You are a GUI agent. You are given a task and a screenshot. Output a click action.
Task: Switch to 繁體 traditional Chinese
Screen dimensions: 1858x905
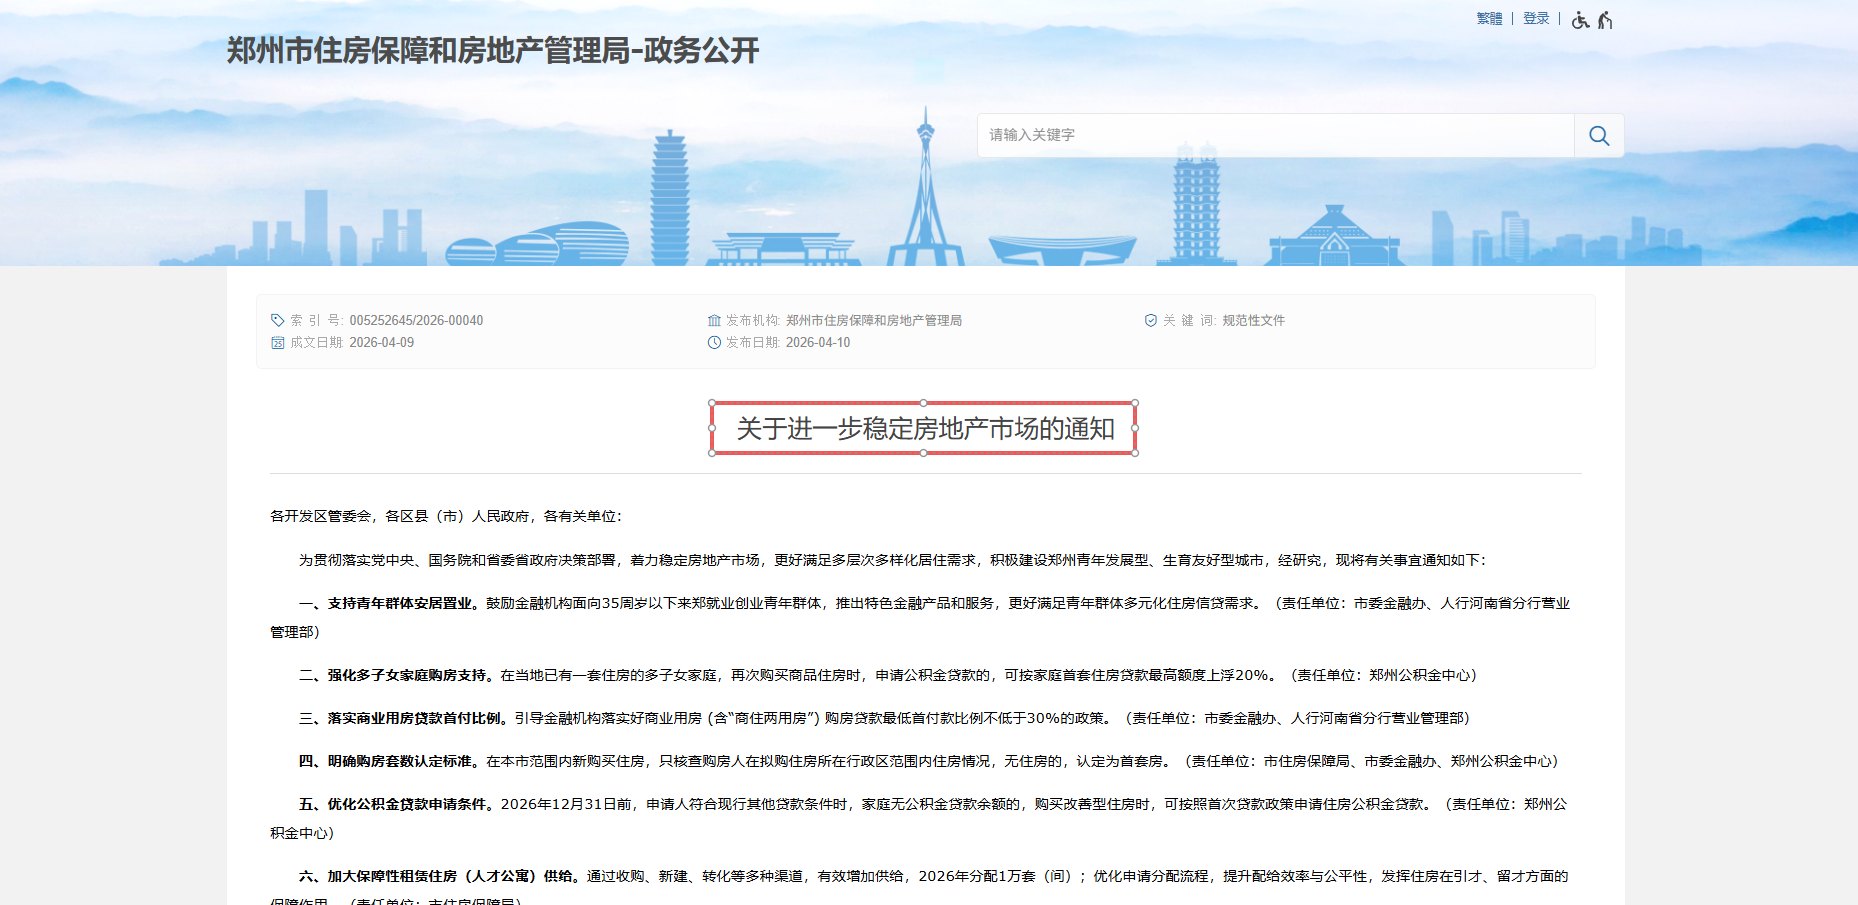1489,19
